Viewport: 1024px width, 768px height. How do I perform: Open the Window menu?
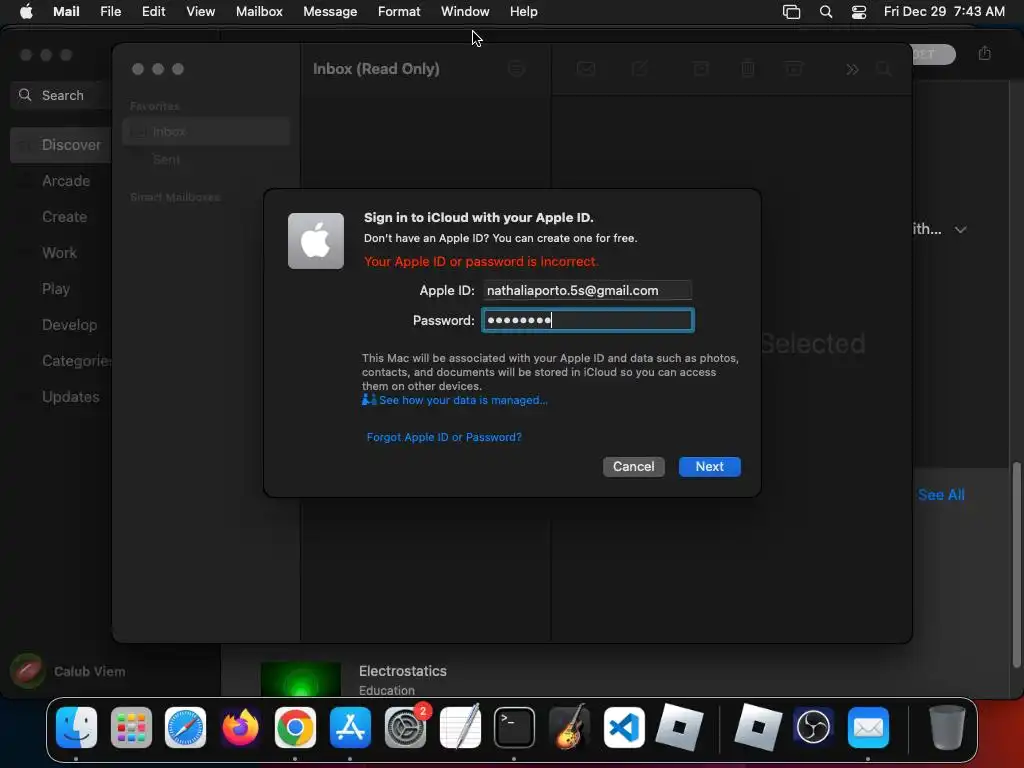(465, 11)
